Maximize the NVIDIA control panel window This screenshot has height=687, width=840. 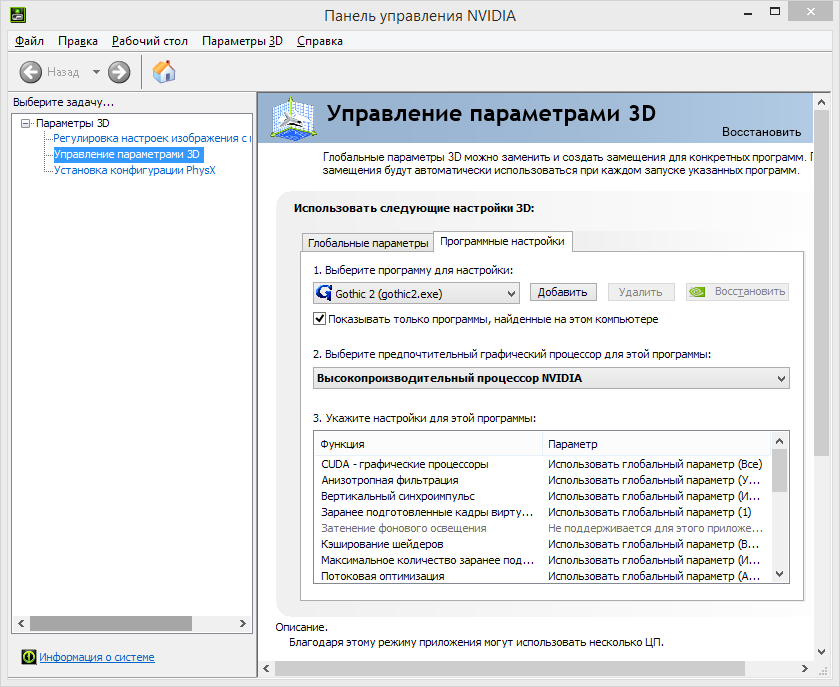tap(775, 12)
